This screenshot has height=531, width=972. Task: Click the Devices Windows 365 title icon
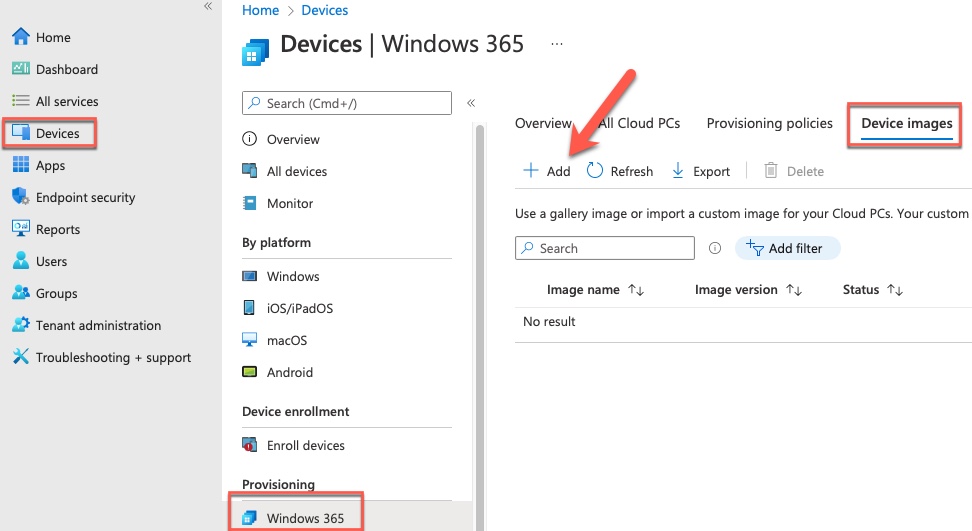(255, 52)
